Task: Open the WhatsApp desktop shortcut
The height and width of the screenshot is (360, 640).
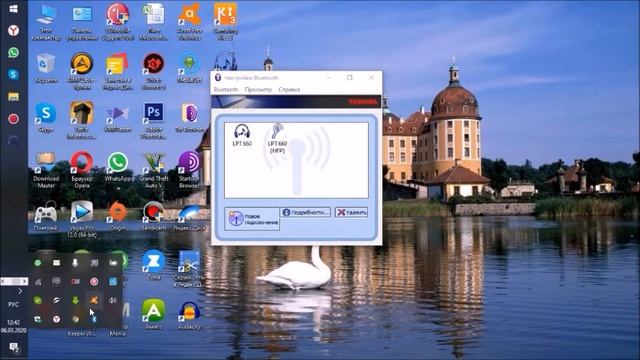Action: click(118, 167)
